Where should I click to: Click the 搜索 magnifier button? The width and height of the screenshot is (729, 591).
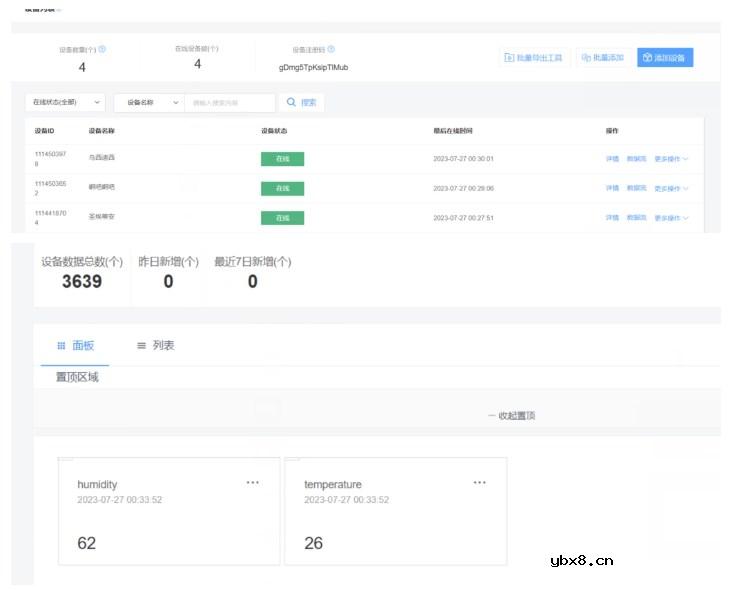coord(301,102)
